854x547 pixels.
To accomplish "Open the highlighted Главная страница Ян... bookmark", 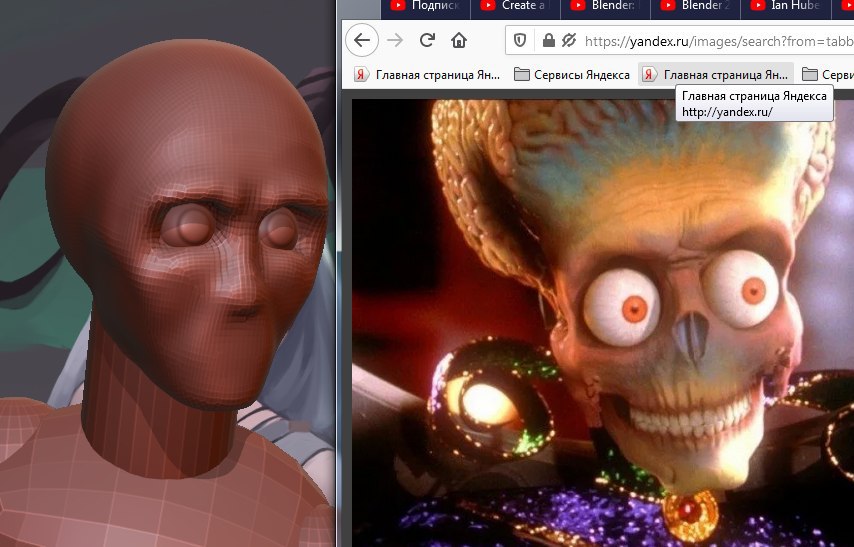I will coord(716,75).
